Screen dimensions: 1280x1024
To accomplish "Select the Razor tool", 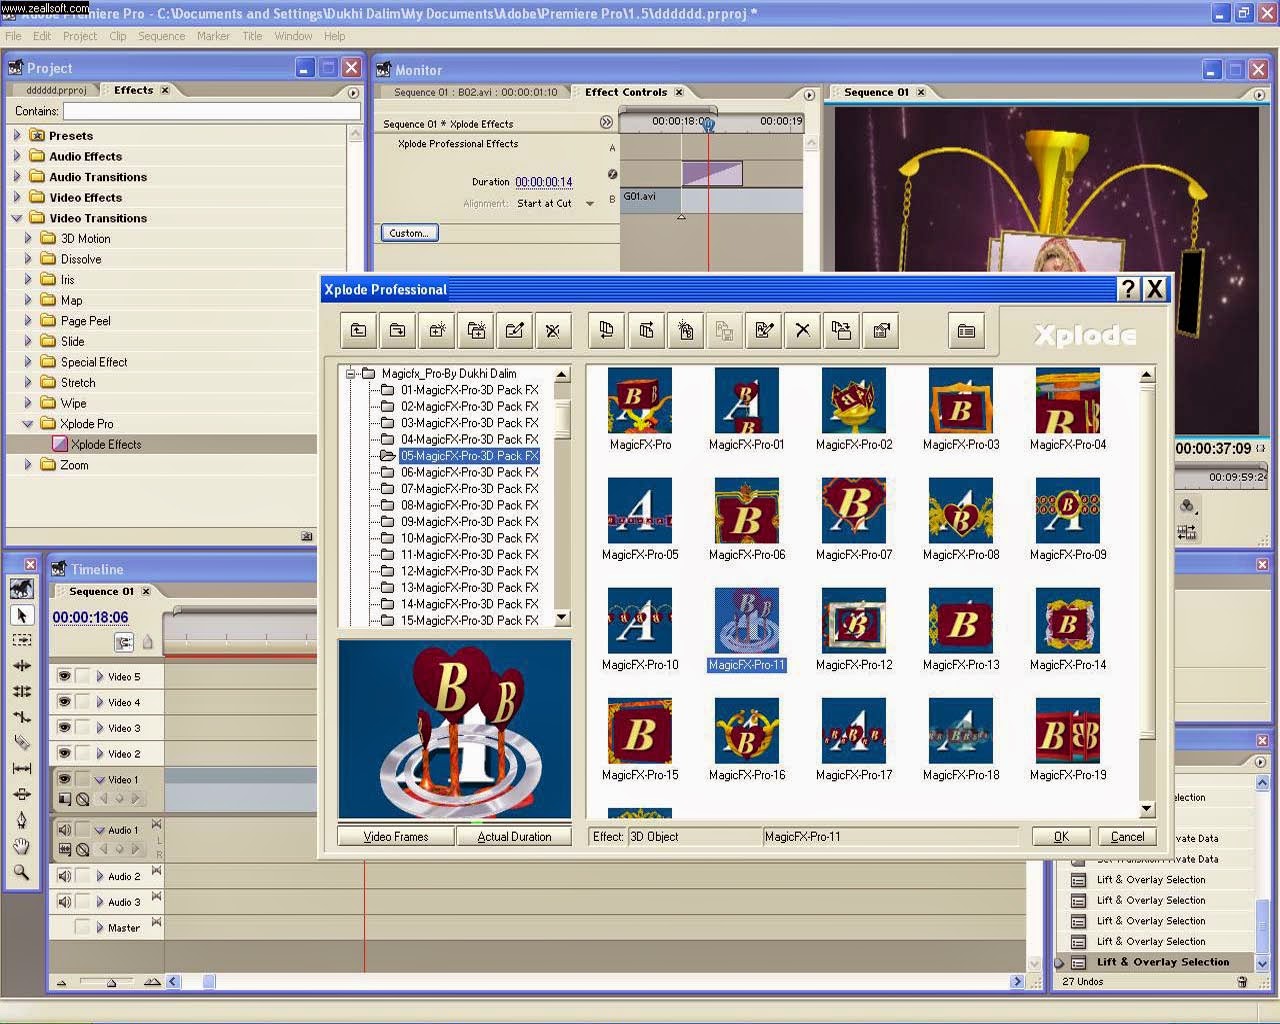I will pyautogui.click(x=22, y=742).
